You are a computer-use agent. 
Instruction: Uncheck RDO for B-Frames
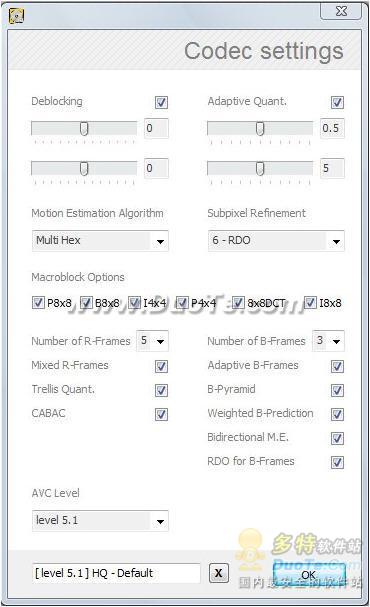337,462
